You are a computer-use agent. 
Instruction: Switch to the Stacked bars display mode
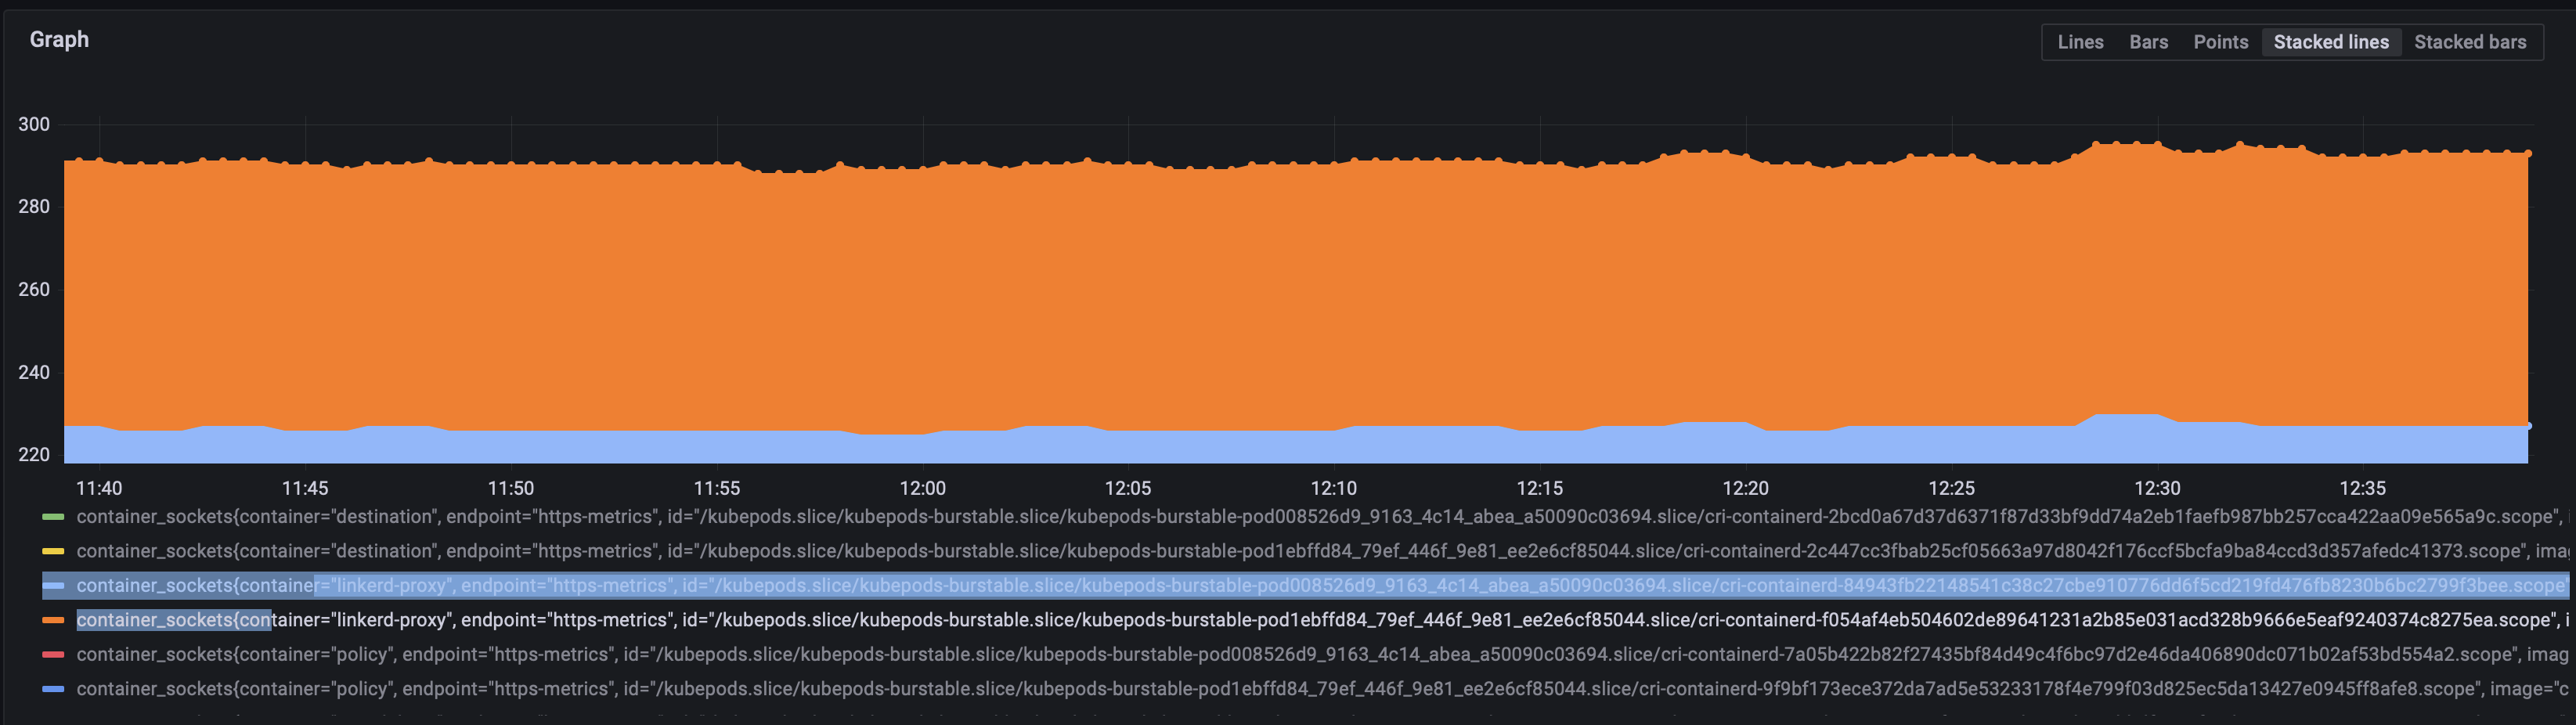2471,42
